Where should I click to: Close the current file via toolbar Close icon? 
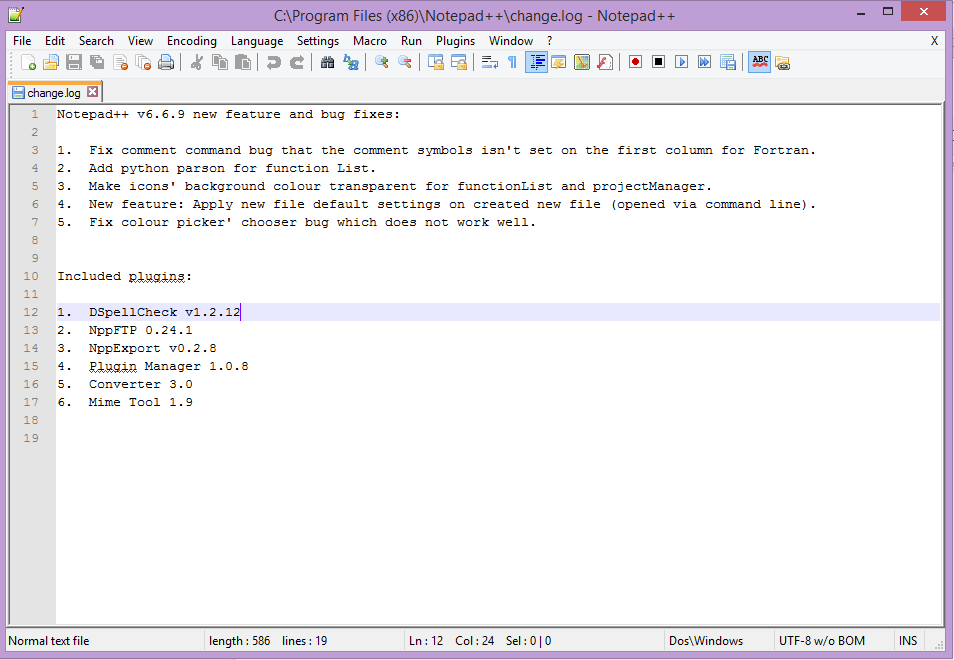(x=120, y=62)
